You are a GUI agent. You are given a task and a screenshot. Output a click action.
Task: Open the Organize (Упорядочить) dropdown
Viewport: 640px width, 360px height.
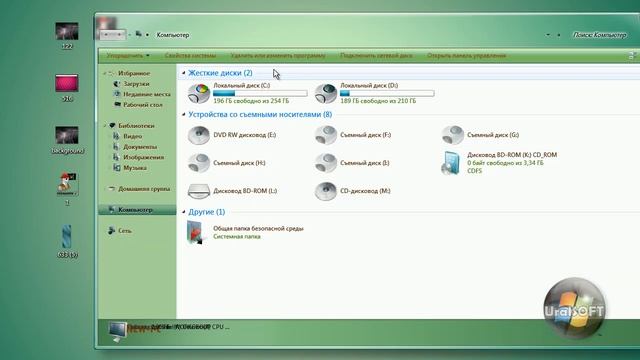pos(128,56)
